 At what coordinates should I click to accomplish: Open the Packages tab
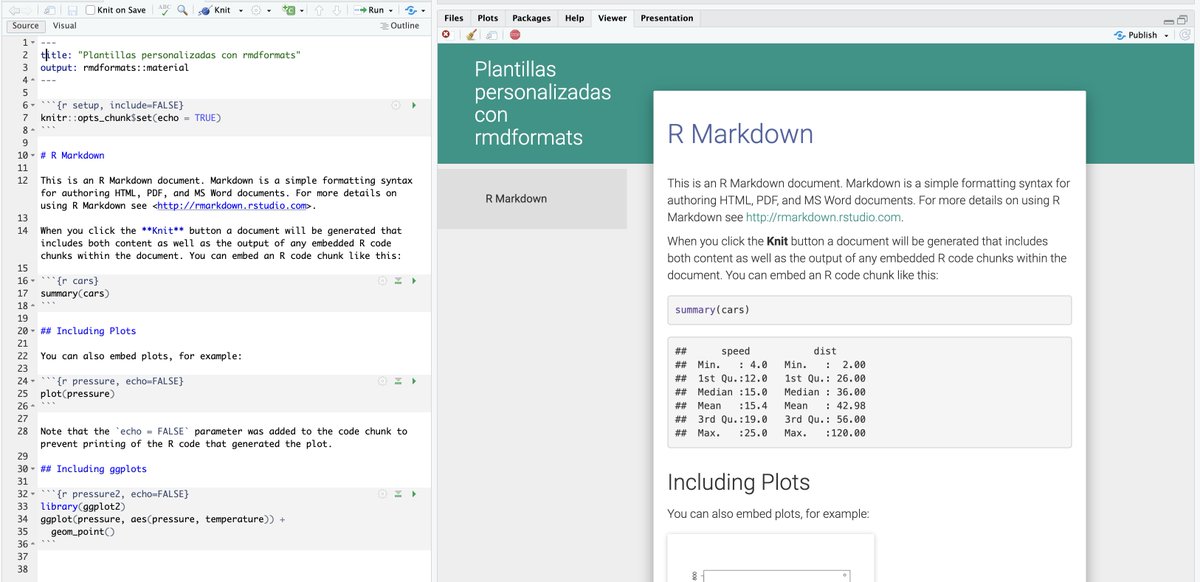[x=531, y=18]
